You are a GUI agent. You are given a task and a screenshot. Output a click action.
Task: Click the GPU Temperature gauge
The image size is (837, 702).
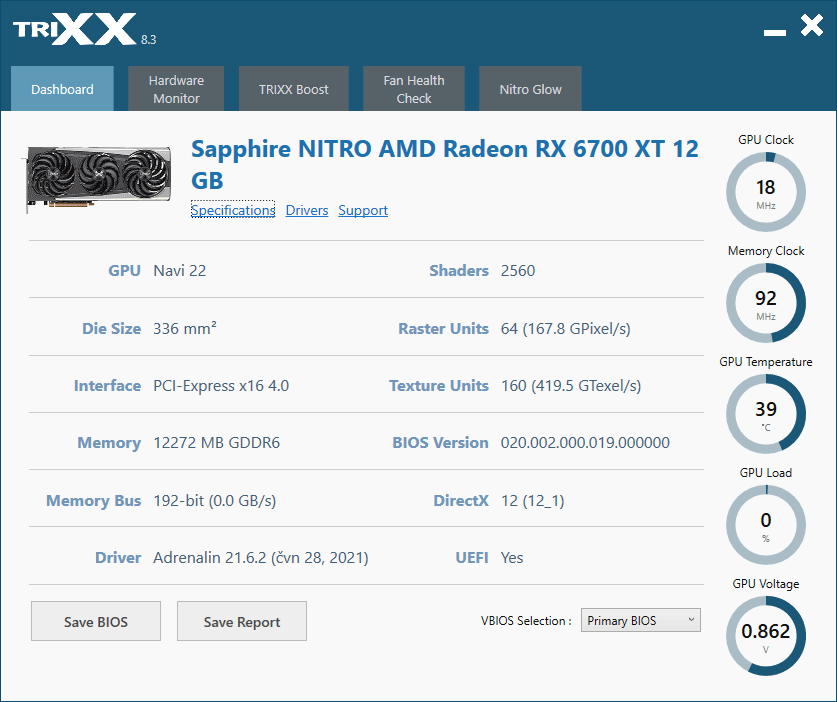coord(765,414)
